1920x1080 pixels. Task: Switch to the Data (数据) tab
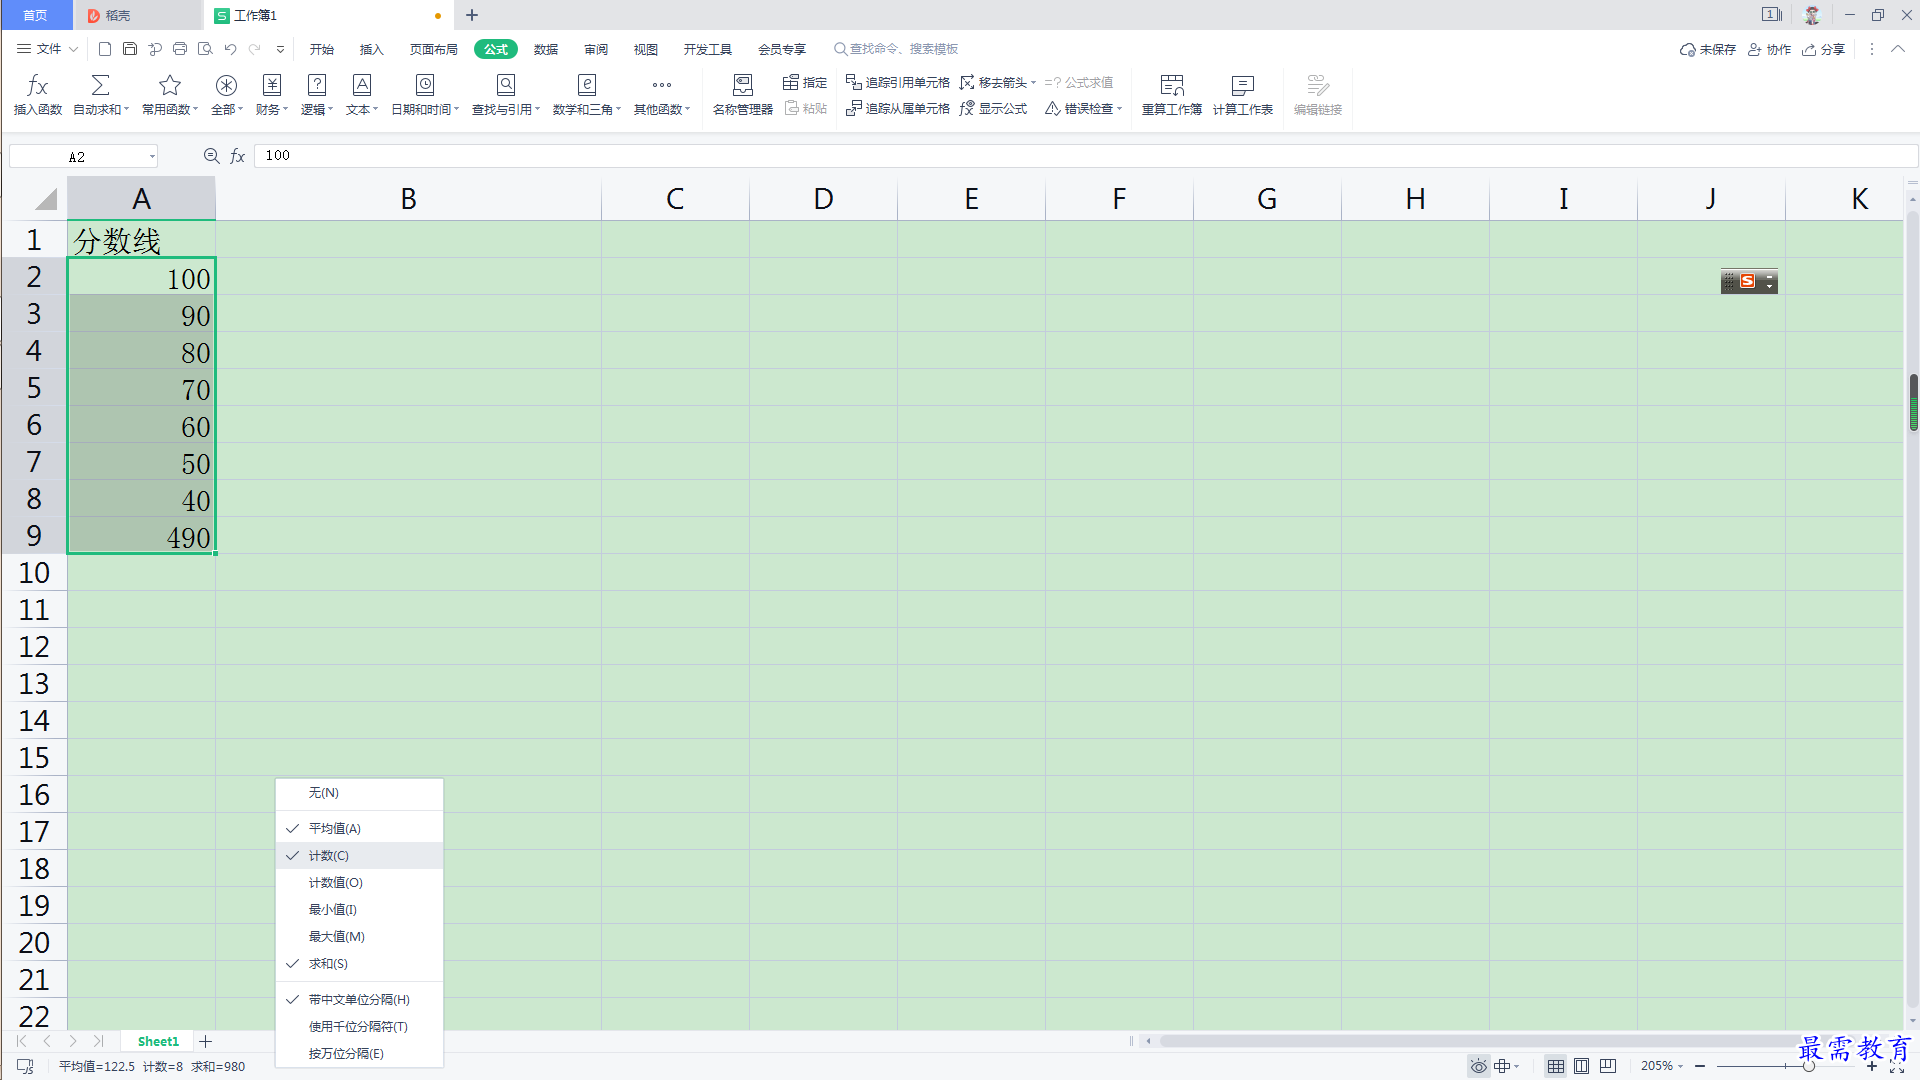click(x=546, y=49)
